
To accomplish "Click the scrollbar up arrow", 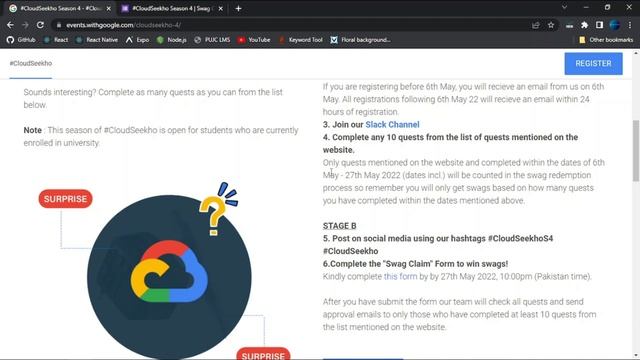I will [x=636, y=53].
